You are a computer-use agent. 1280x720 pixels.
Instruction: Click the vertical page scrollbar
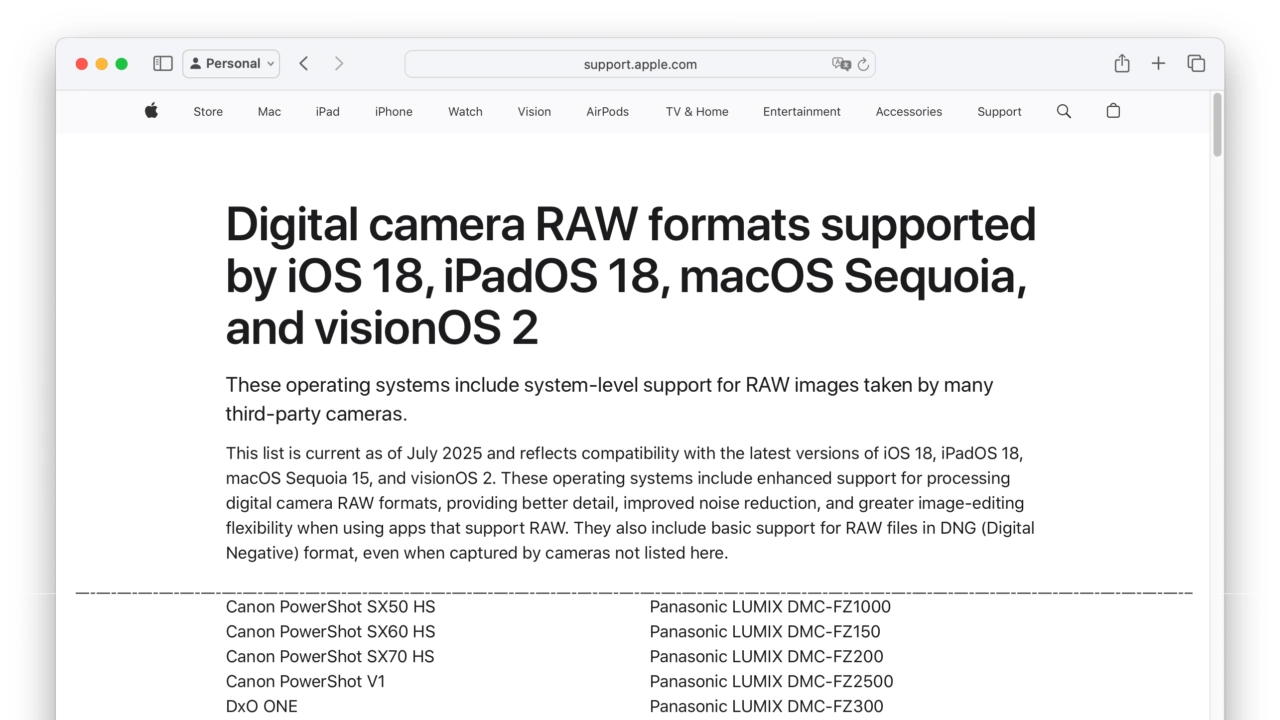(x=1217, y=126)
